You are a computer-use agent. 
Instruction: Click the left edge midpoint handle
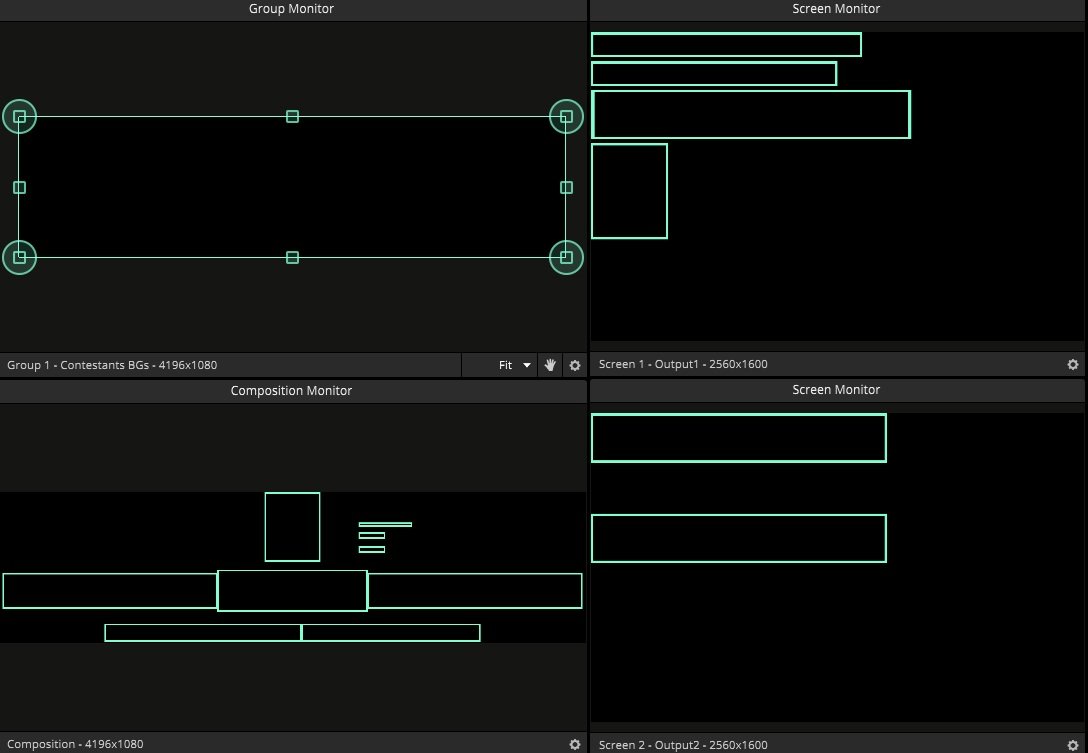pyautogui.click(x=19, y=187)
